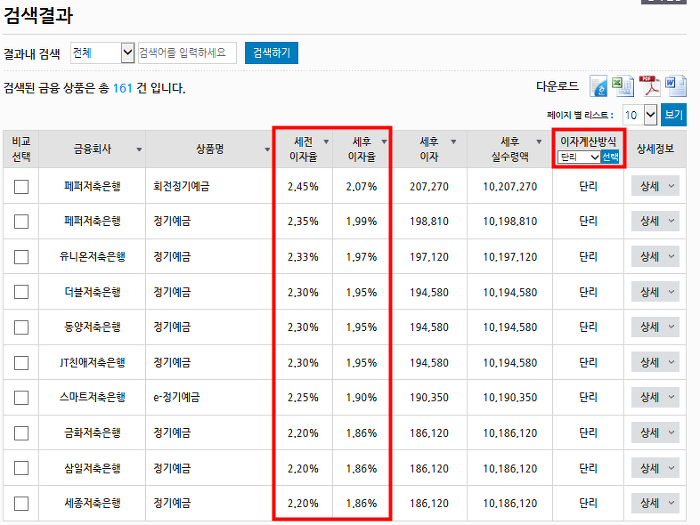
Task: Click the 스마트저축은행 company name
Action: (92, 397)
